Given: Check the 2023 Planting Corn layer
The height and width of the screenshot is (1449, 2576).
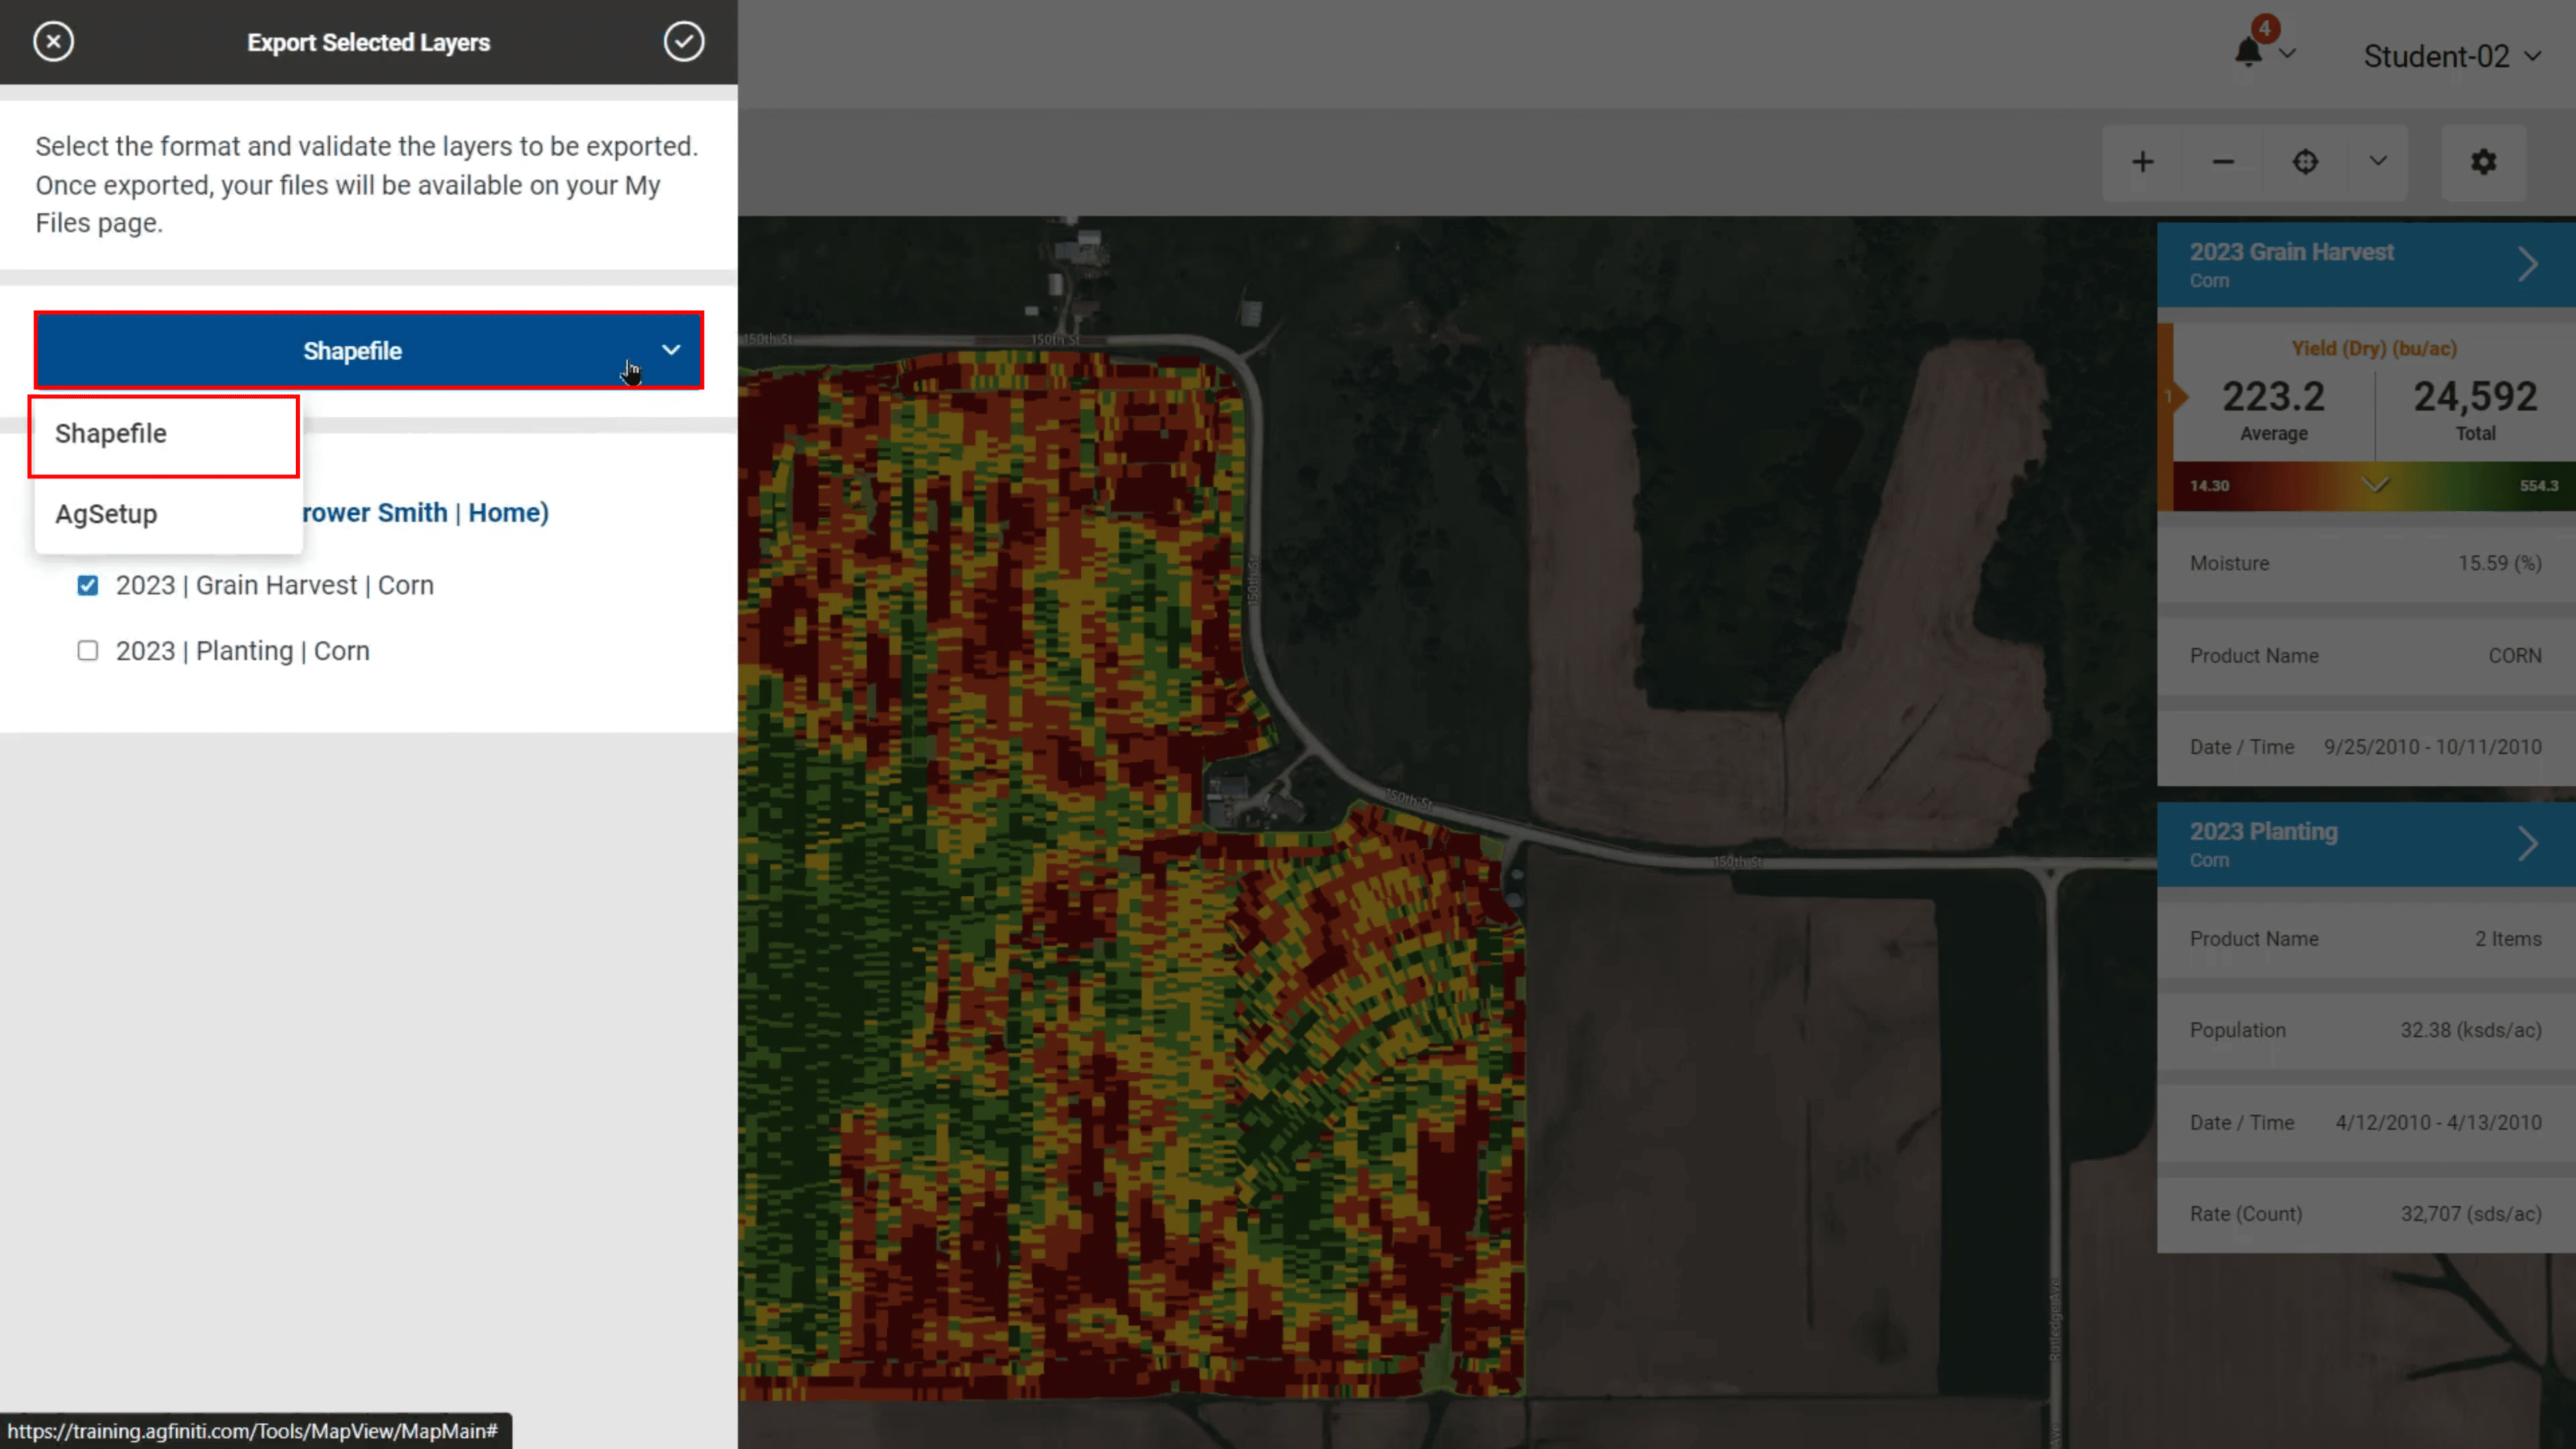Looking at the screenshot, I should [88, 650].
